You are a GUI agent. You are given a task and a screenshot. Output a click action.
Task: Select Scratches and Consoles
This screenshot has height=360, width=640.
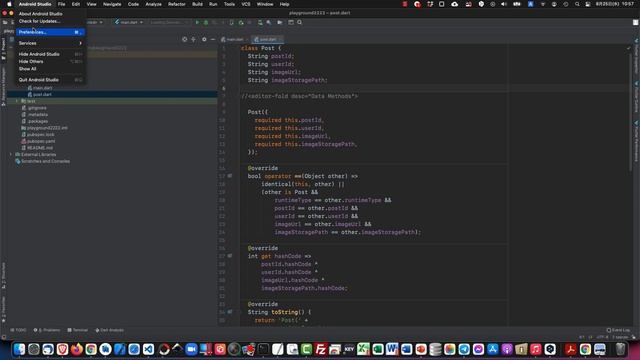coord(42,161)
